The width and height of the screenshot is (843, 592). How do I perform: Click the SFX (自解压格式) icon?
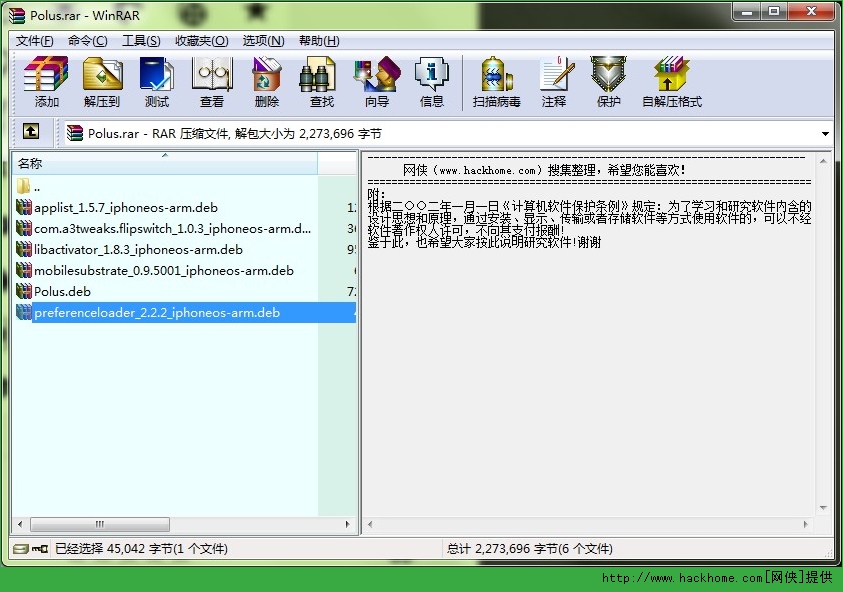click(x=672, y=82)
